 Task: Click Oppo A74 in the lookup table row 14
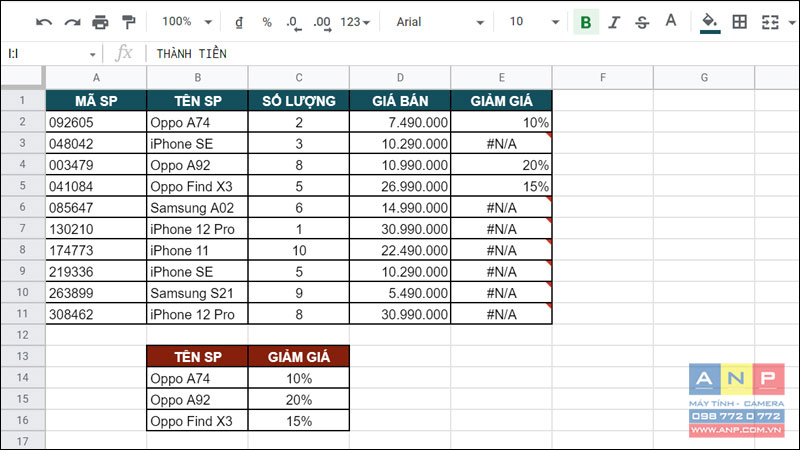[x=197, y=378]
